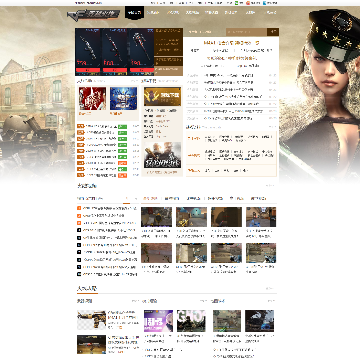Open soldier thumbnail with large white letters
The image size is (360, 360).
click(191, 321)
